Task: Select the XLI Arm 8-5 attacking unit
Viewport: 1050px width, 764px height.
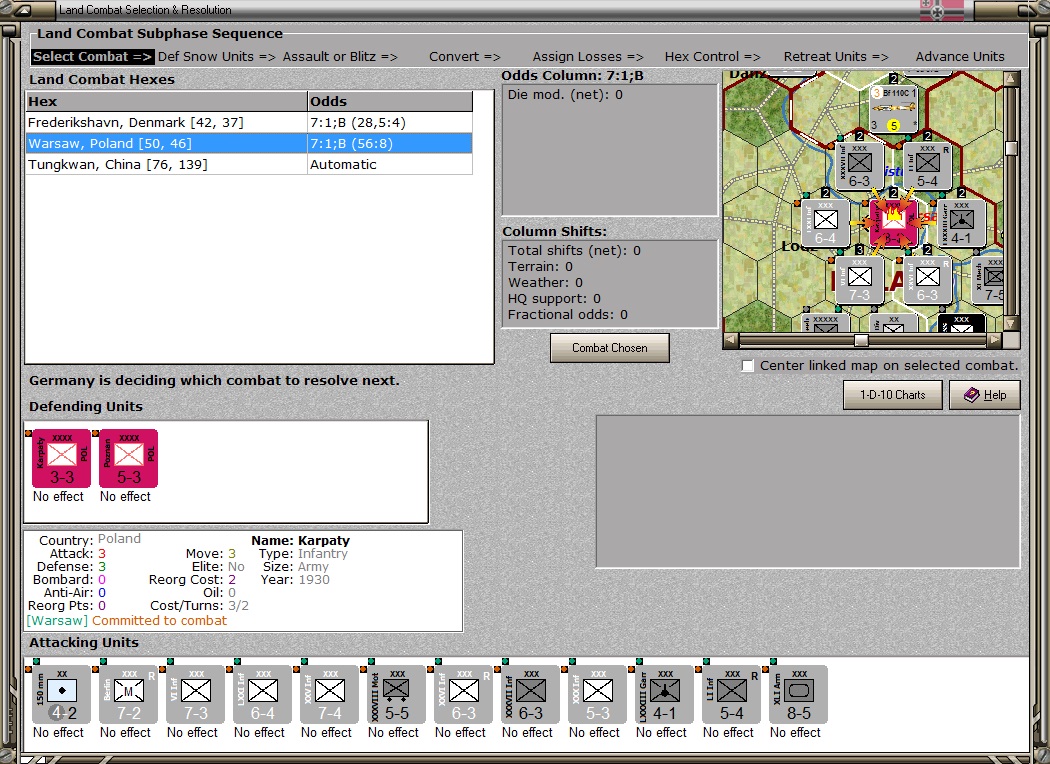Action: click(x=798, y=694)
